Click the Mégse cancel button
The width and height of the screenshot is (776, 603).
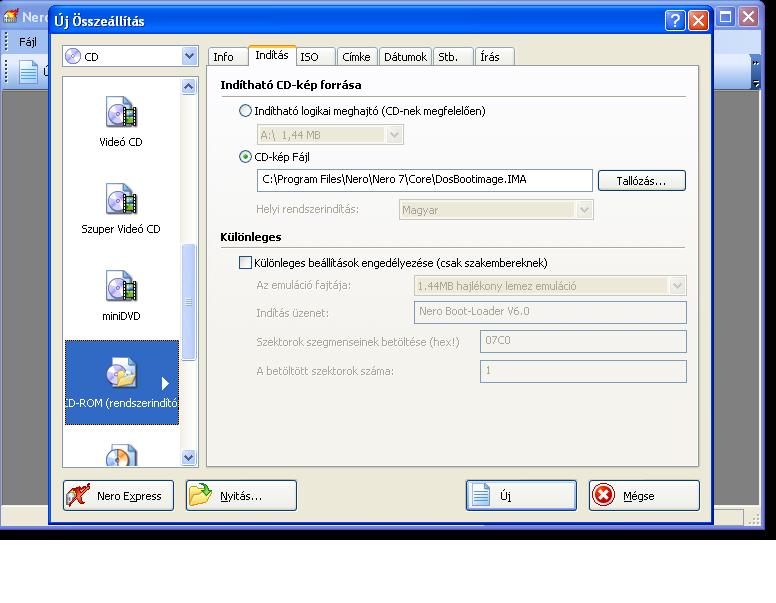(x=644, y=495)
